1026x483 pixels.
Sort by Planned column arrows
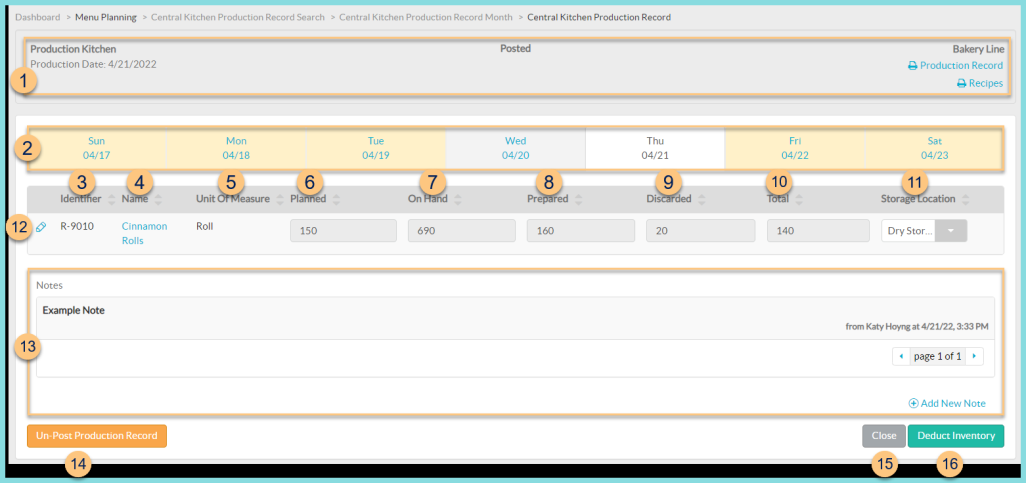coord(336,200)
